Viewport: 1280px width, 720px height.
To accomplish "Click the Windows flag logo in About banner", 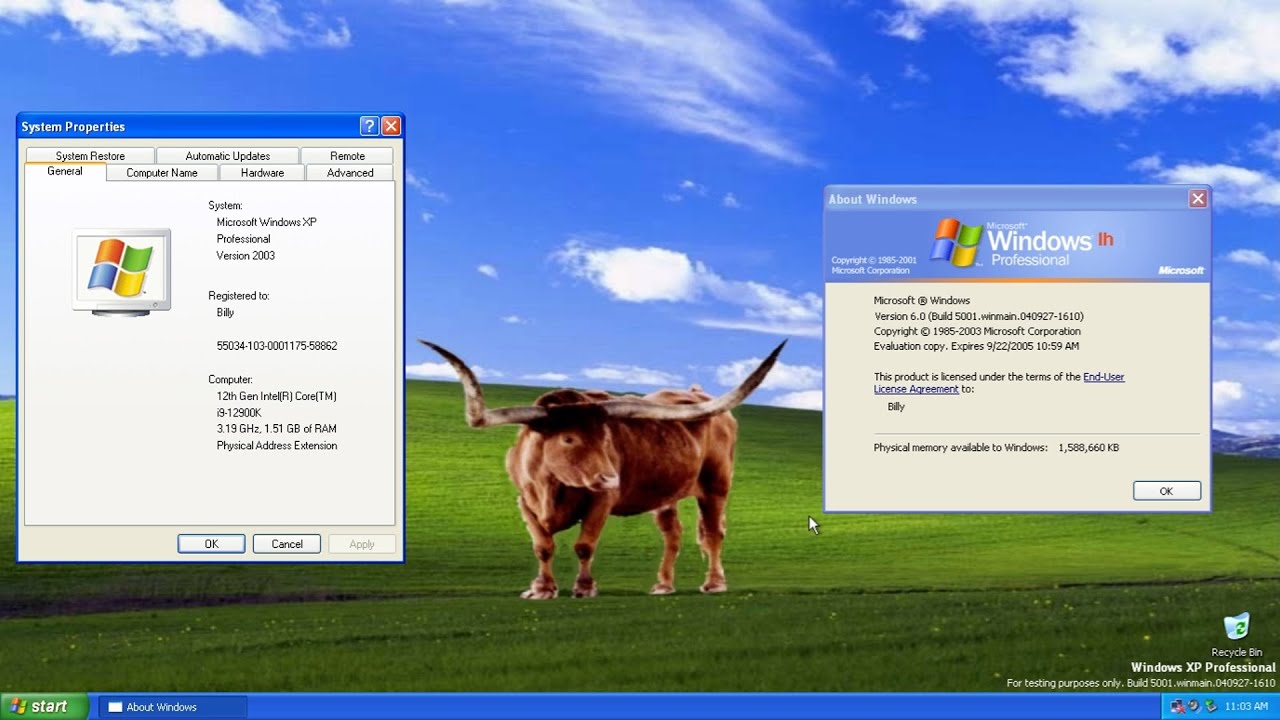I will coord(956,243).
